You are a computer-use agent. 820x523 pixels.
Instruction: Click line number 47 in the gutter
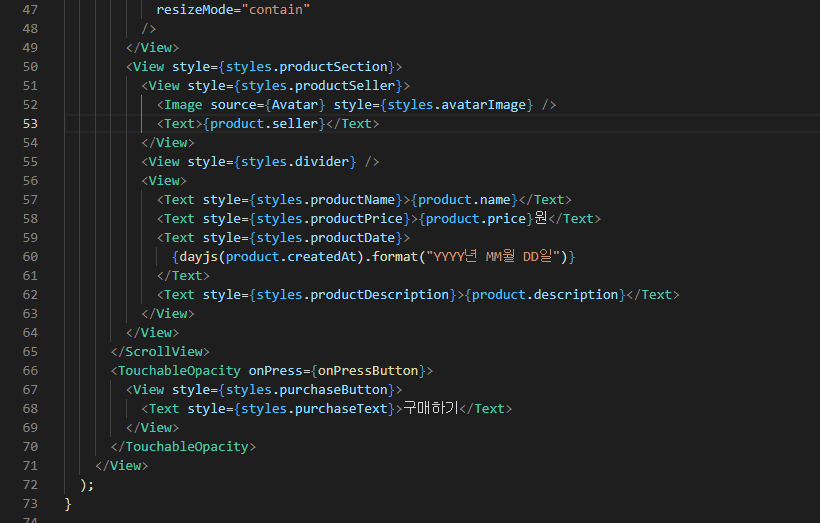click(x=30, y=9)
